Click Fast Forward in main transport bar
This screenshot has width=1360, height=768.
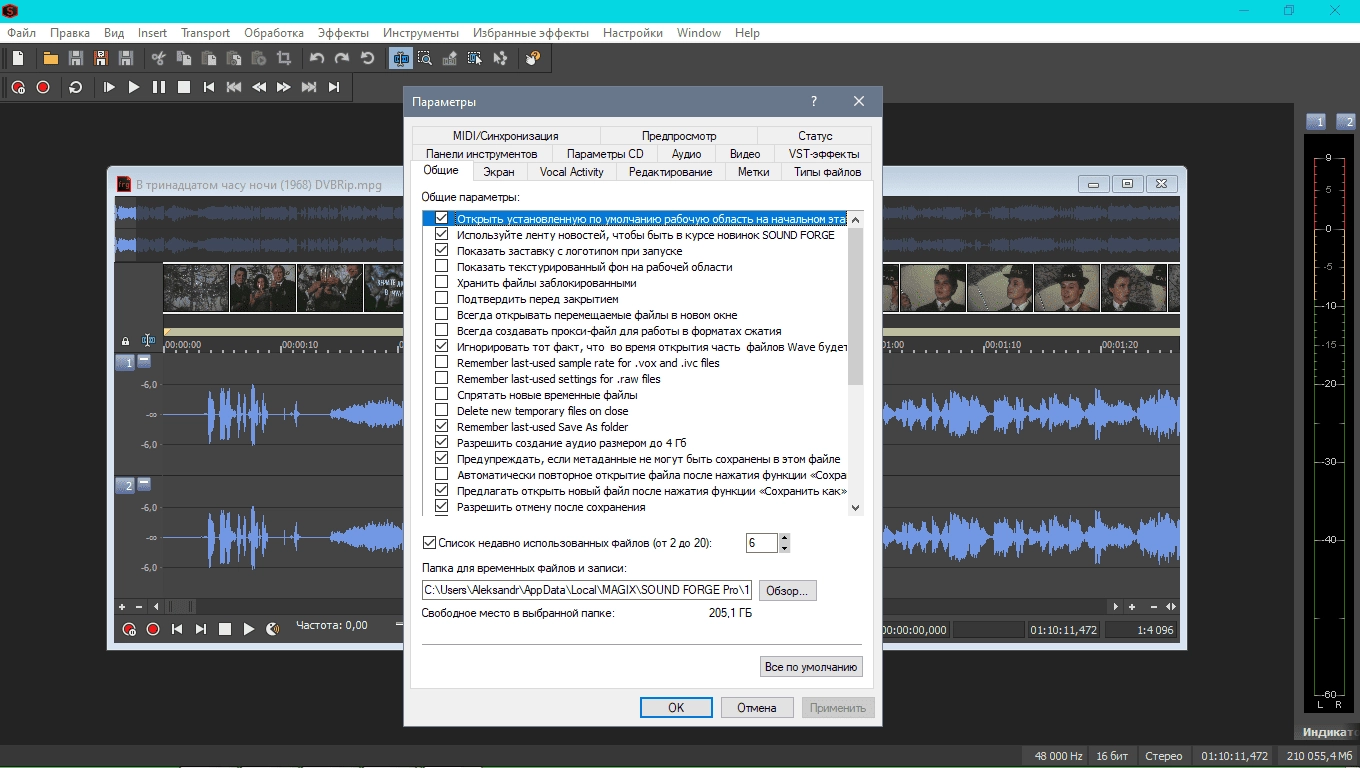[x=284, y=87]
